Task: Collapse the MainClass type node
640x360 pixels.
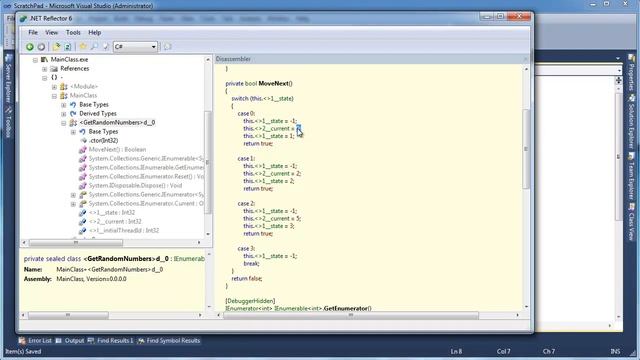Action: coord(54,96)
